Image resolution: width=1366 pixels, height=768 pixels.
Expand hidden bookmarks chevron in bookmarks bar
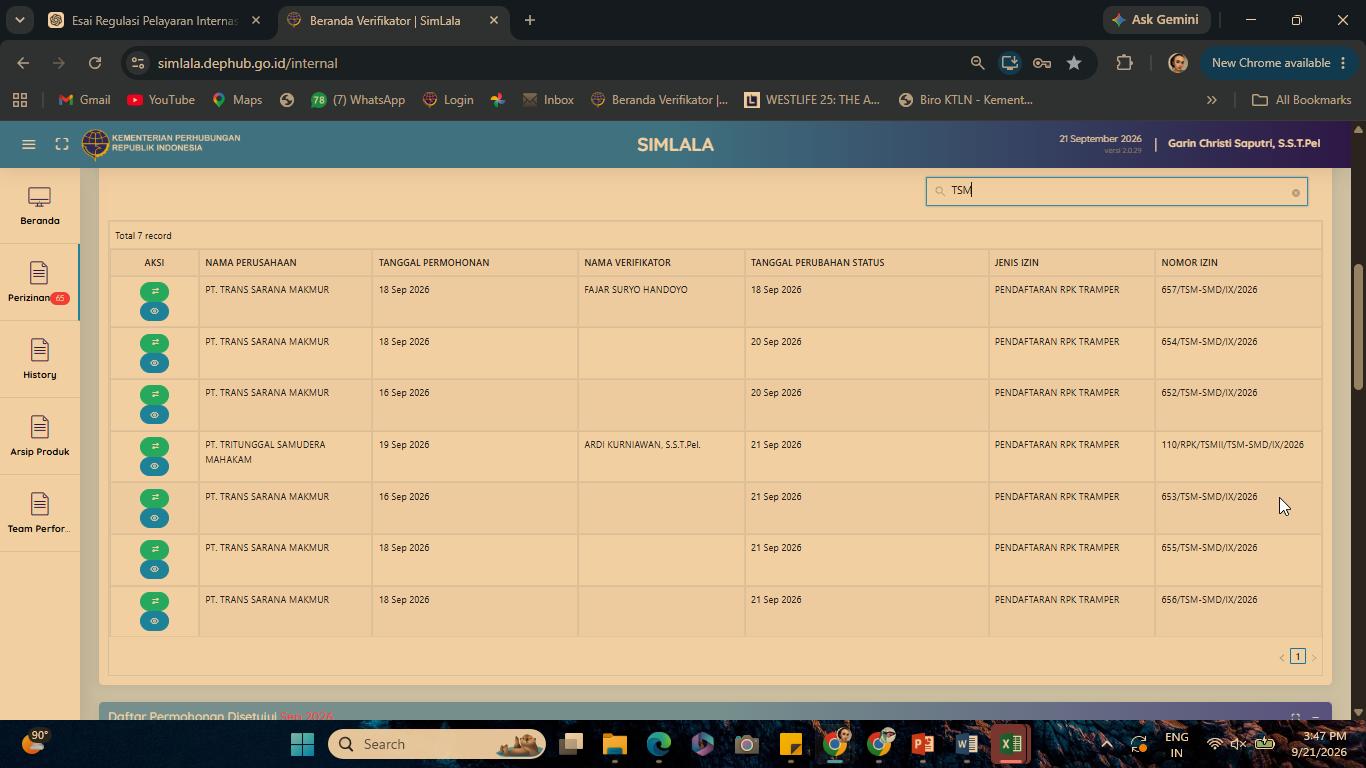coord(1211,100)
